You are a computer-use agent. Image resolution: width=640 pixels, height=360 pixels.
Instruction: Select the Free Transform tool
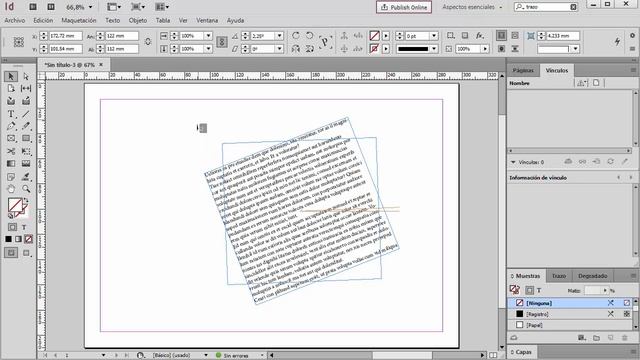[26, 151]
